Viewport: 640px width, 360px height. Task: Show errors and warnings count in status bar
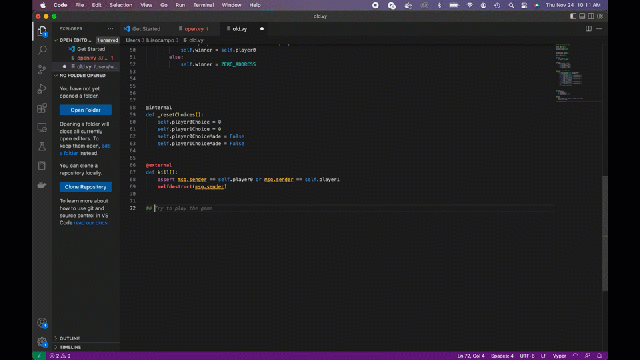60,356
